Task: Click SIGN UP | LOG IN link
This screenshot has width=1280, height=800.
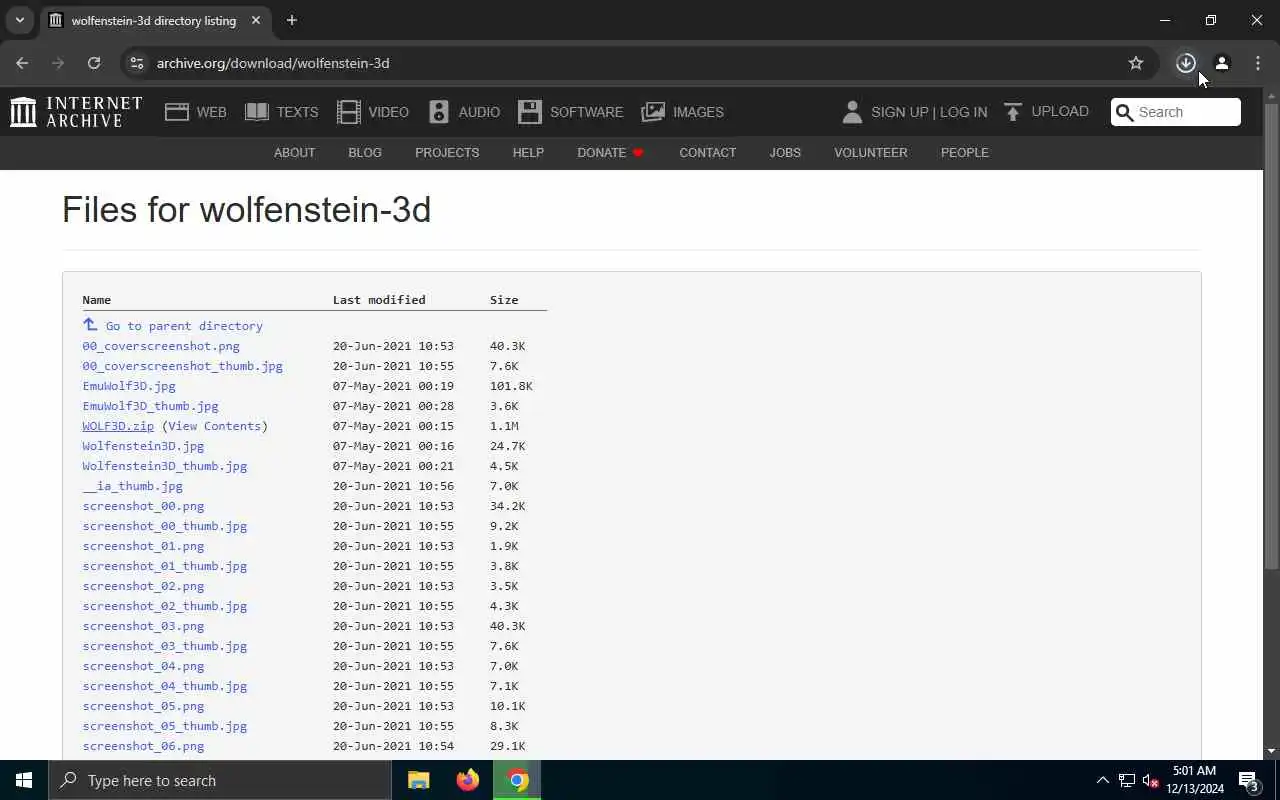Action: click(929, 112)
